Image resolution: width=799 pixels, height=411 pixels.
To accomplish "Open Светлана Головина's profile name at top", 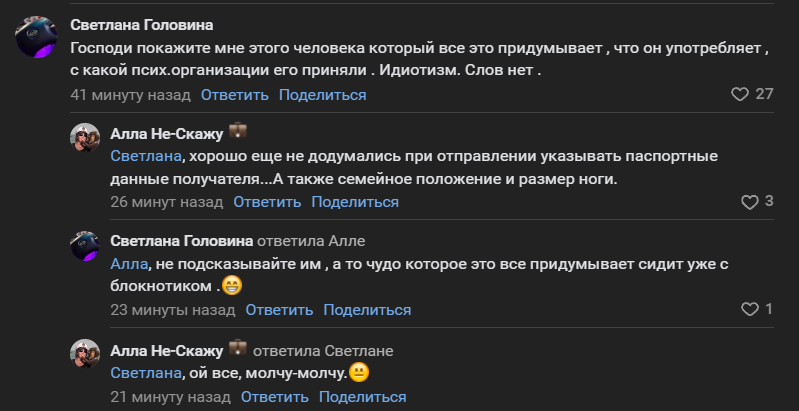I will pyautogui.click(x=142, y=25).
